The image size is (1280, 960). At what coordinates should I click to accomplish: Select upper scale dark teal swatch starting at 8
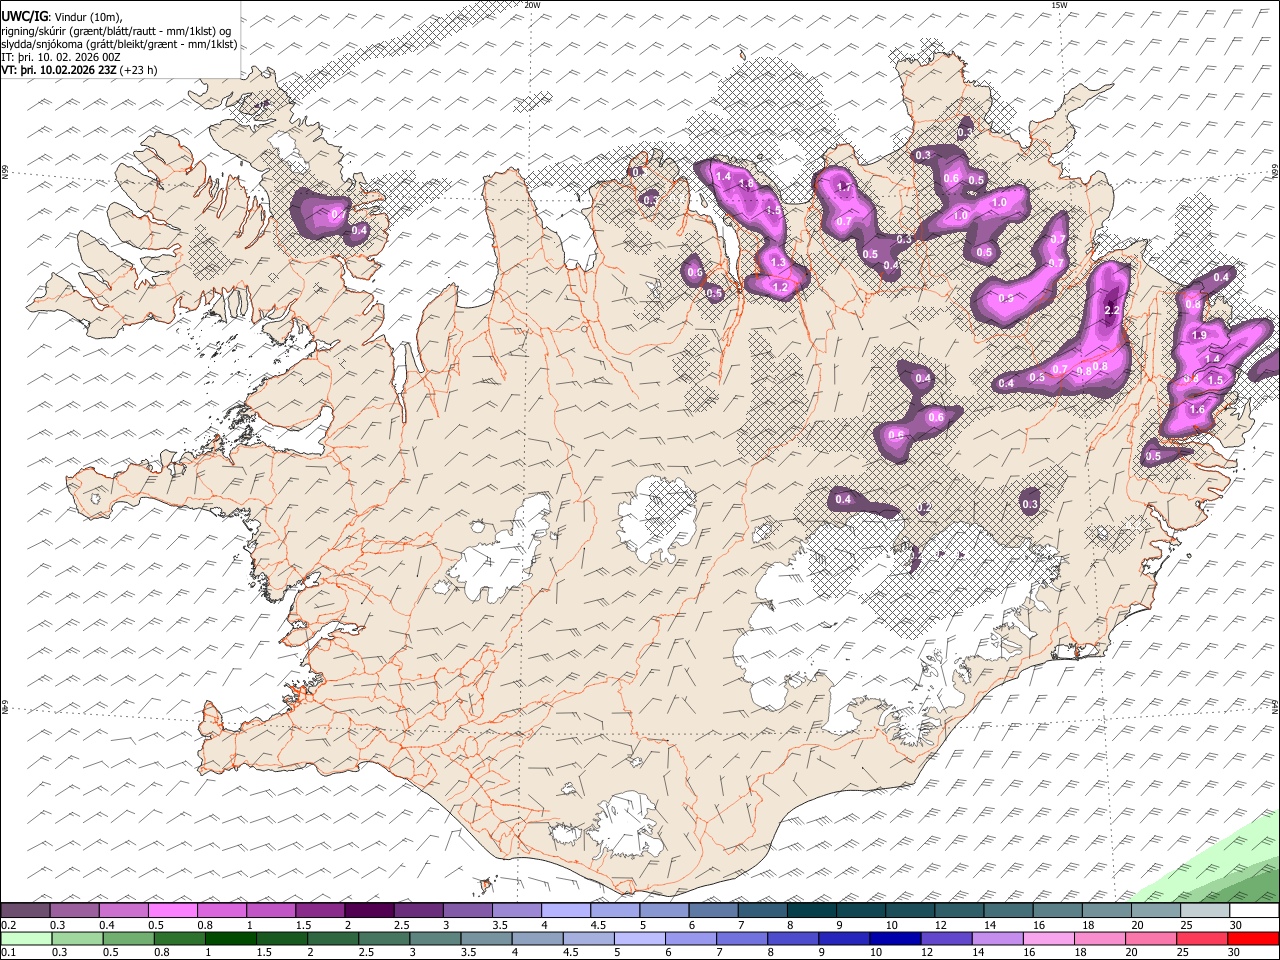(812, 910)
